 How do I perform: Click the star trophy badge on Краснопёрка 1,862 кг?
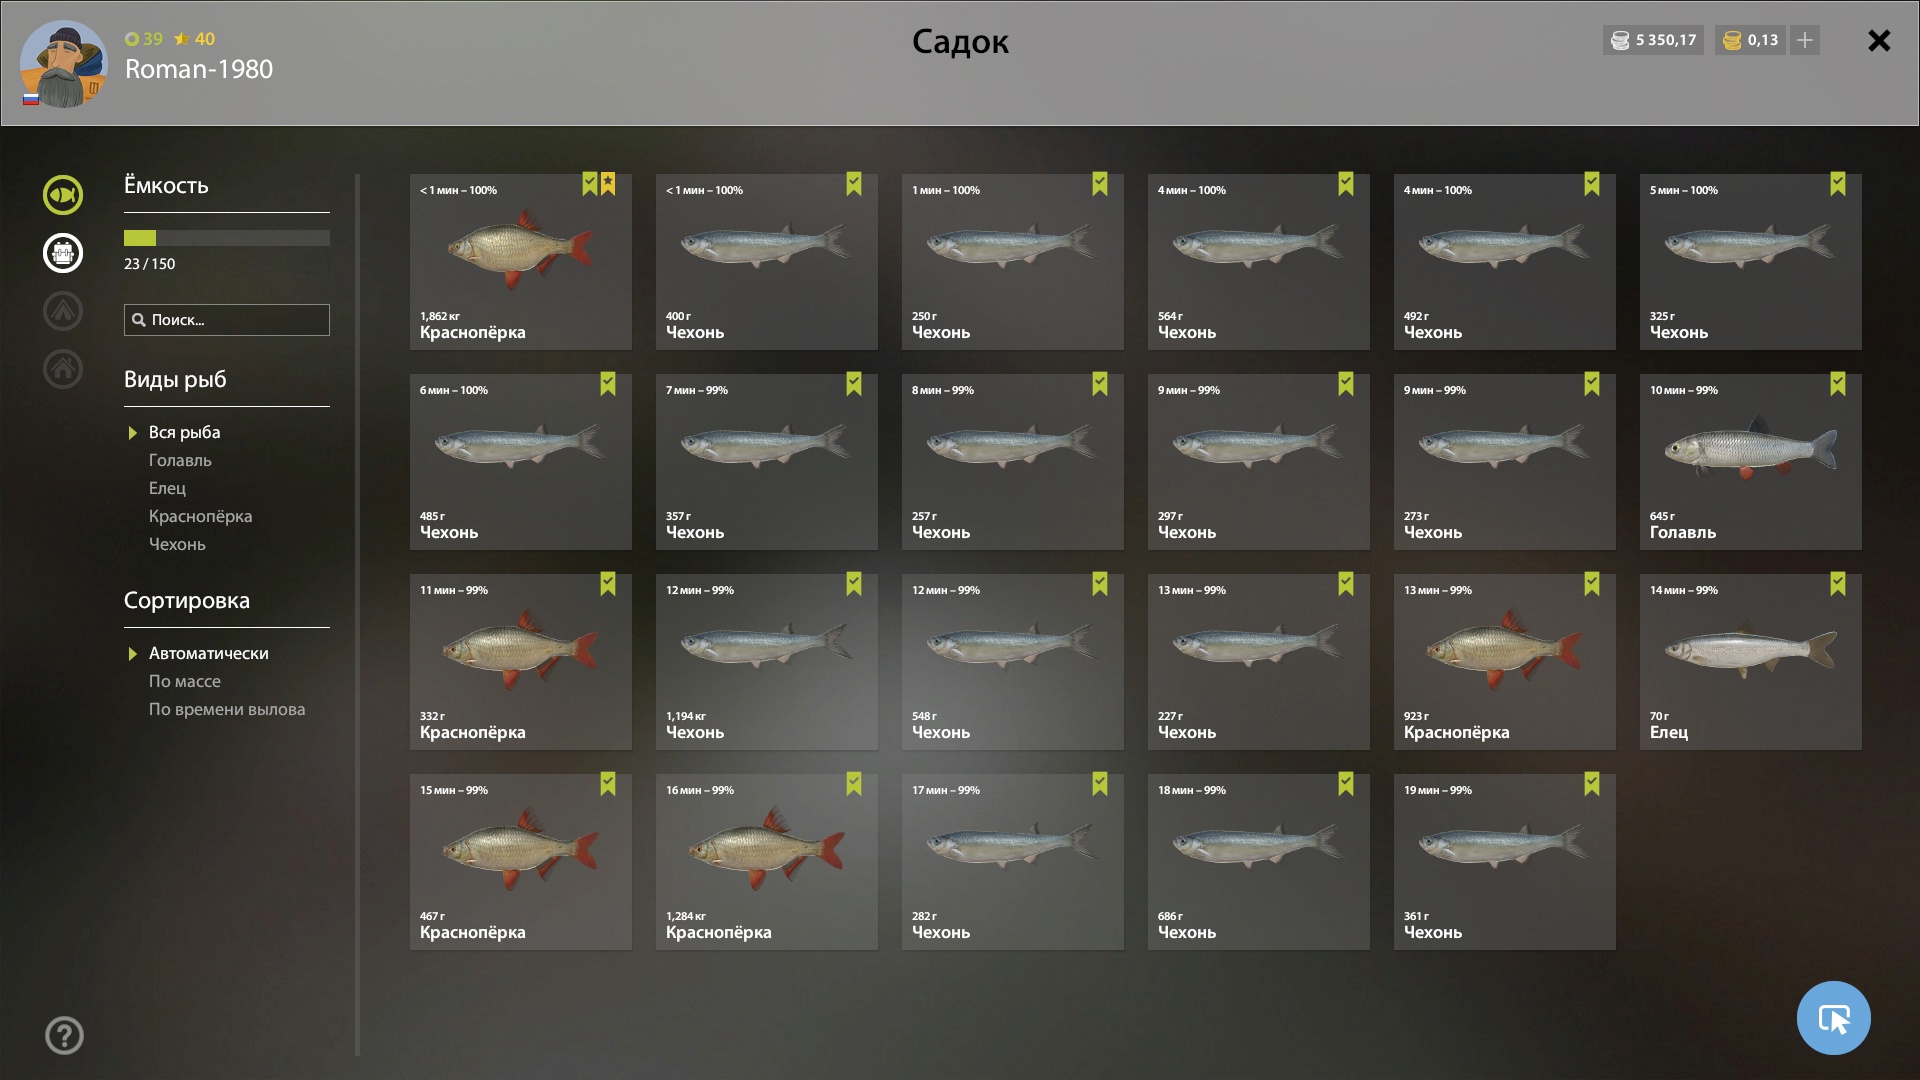click(608, 184)
